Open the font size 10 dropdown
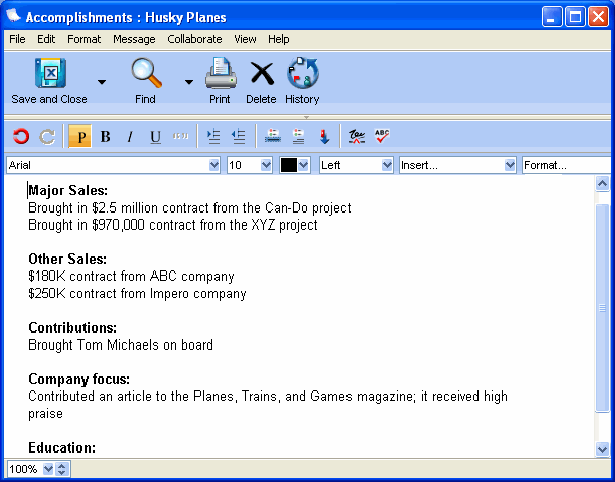 (266, 165)
